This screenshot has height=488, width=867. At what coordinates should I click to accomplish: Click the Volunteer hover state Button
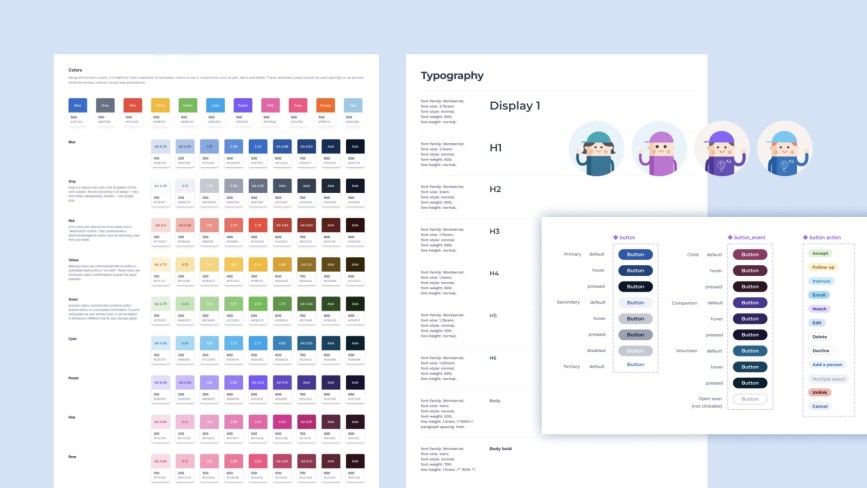click(750, 366)
